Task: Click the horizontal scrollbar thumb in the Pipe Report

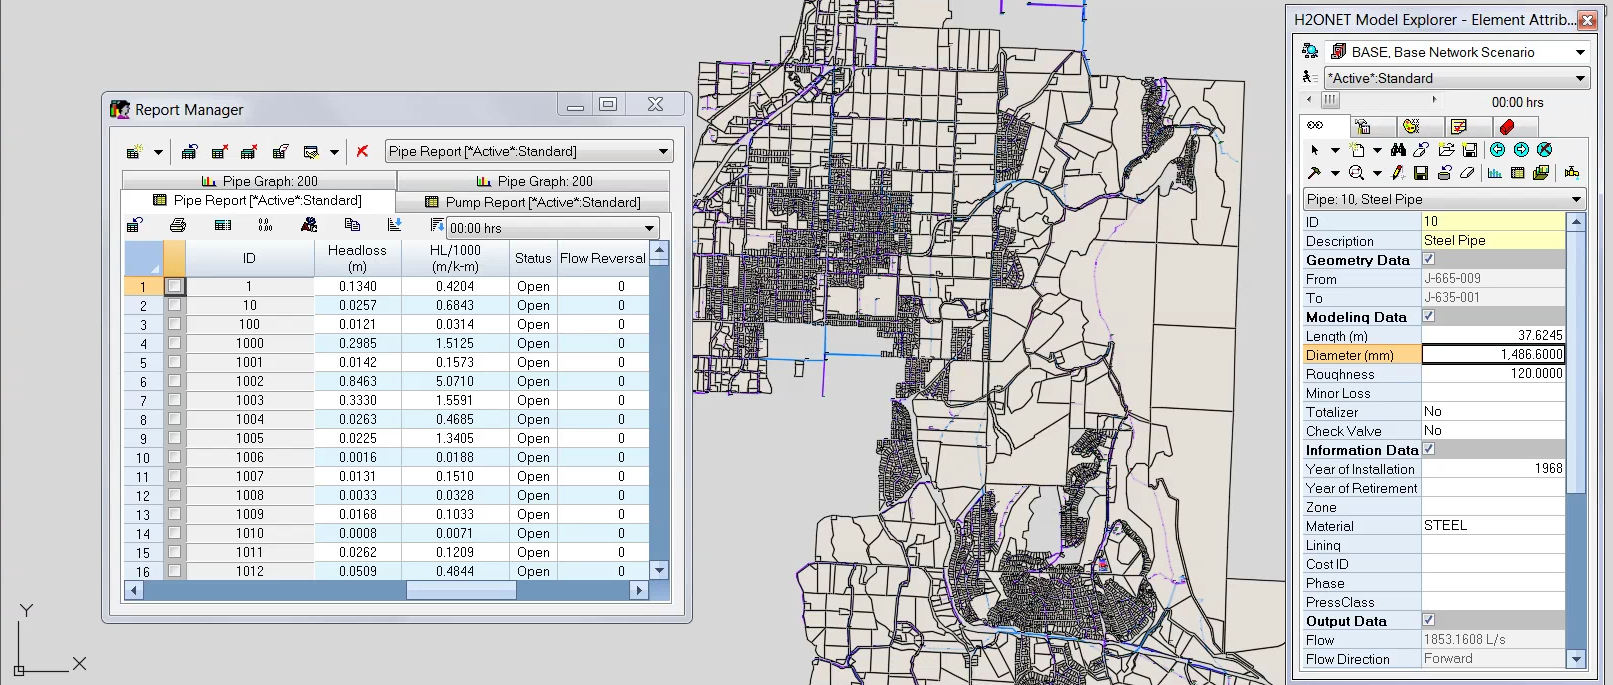Action: click(461, 591)
